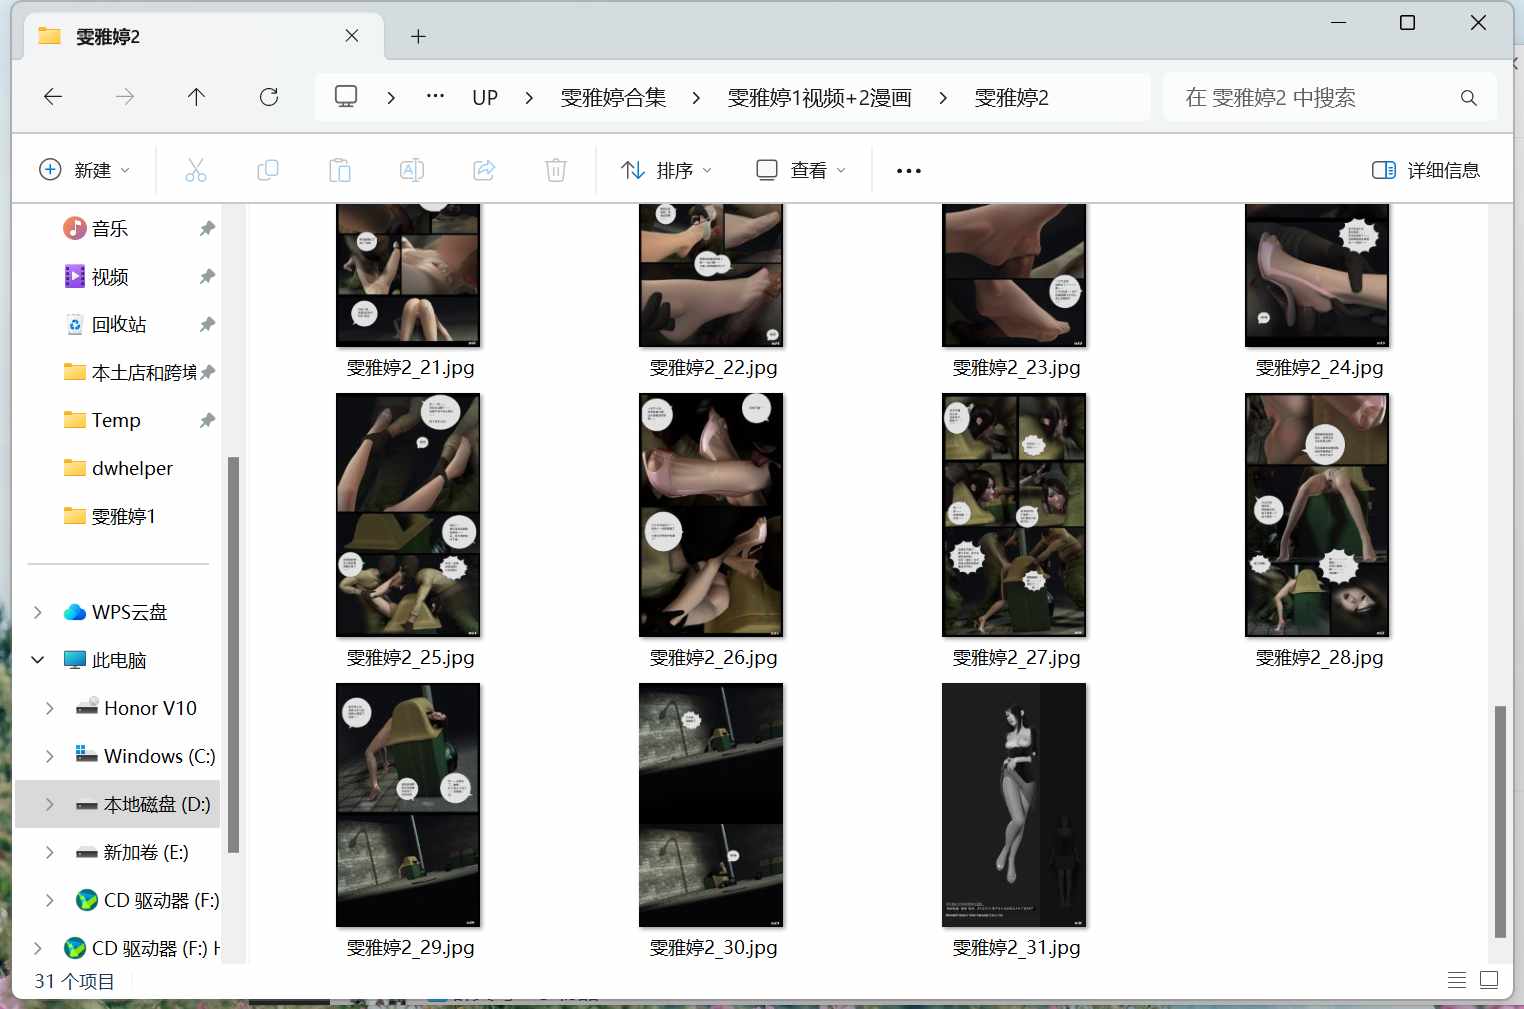Open the 雯雅婷1 folder in sidebar

coord(123,517)
